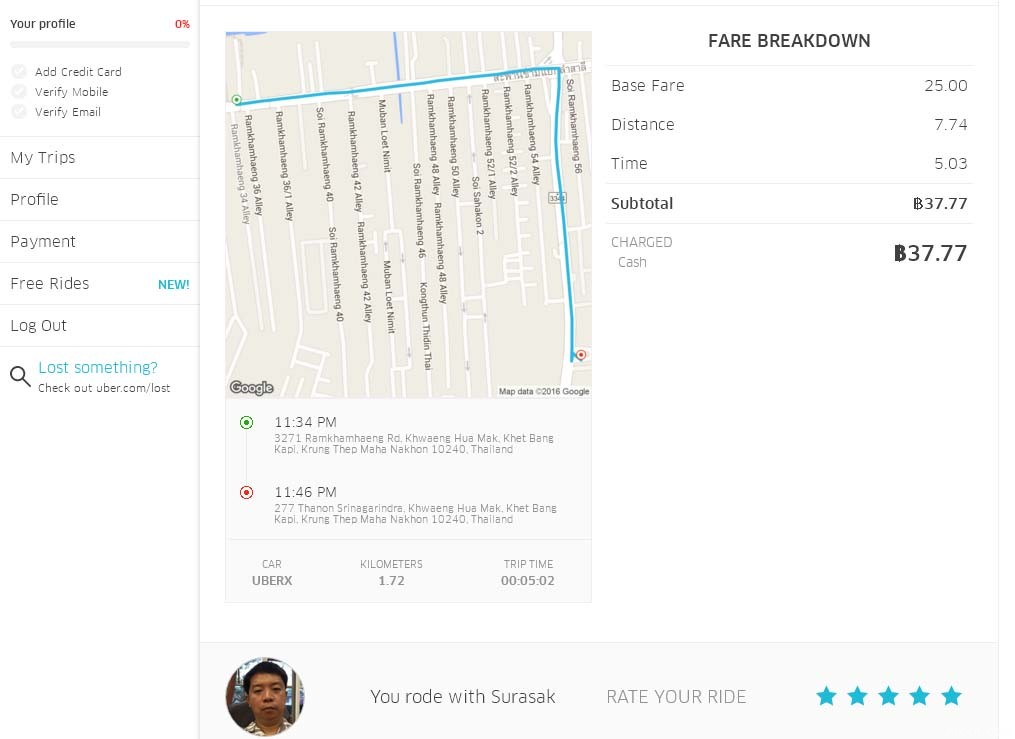Click the green pickup marker on map

[236, 100]
